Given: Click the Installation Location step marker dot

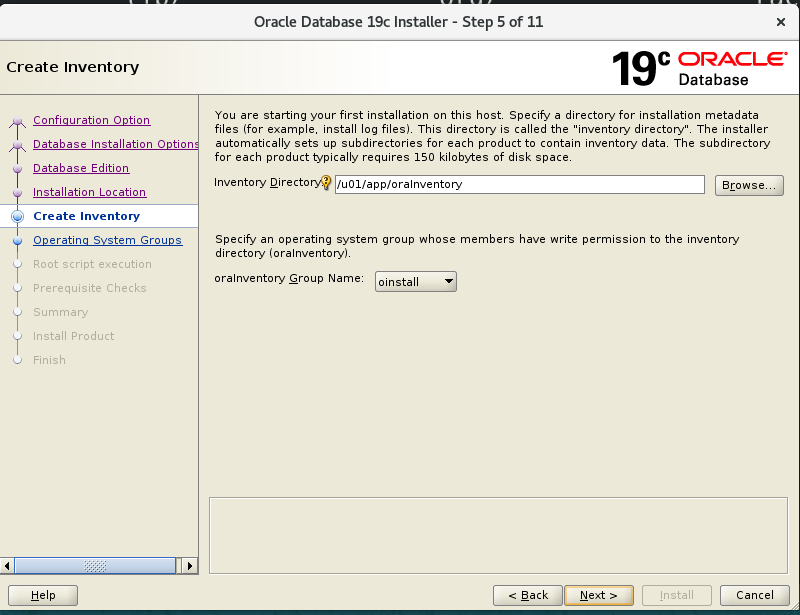Looking at the screenshot, I should (x=17, y=192).
